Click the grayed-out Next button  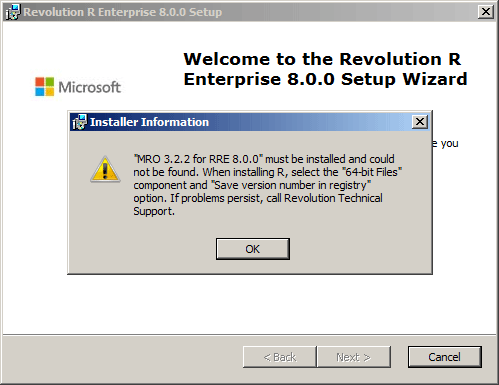click(x=354, y=357)
